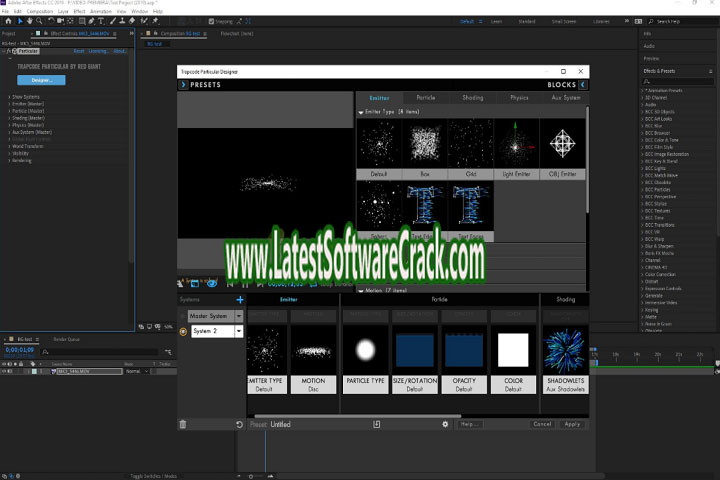Click the workspace overflow double-arrow icon

(627, 21)
